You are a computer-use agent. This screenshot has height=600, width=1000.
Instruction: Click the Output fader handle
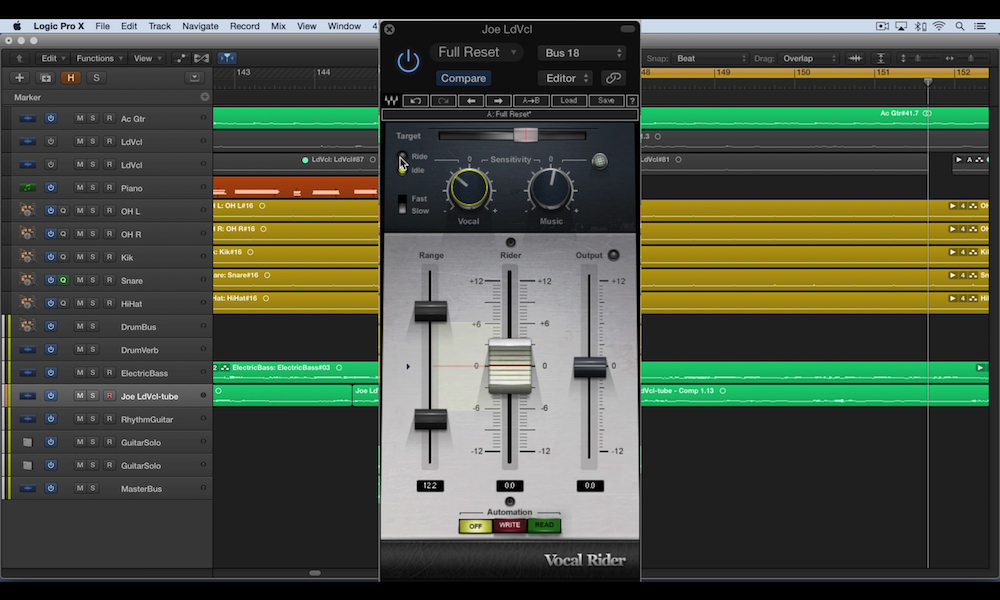pyautogui.click(x=590, y=367)
